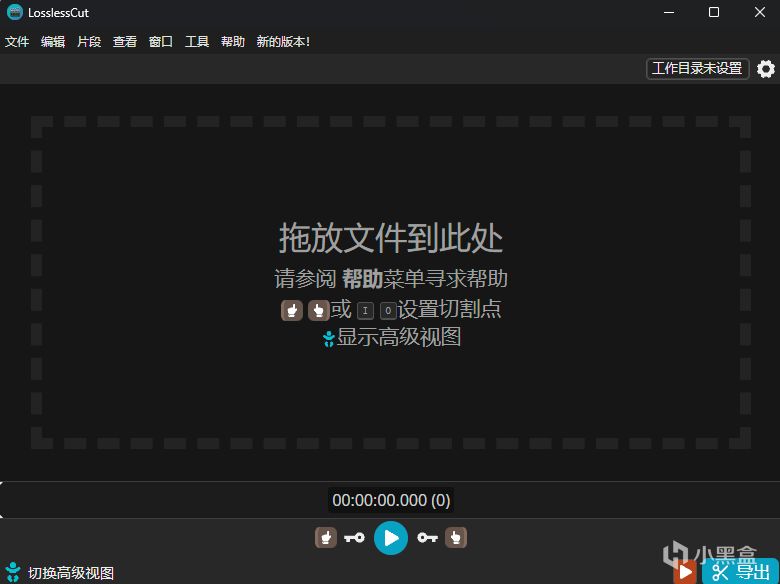The width and height of the screenshot is (780, 584).
Task: Click the LosslessCut app icon in the title bar
Action: (15, 12)
